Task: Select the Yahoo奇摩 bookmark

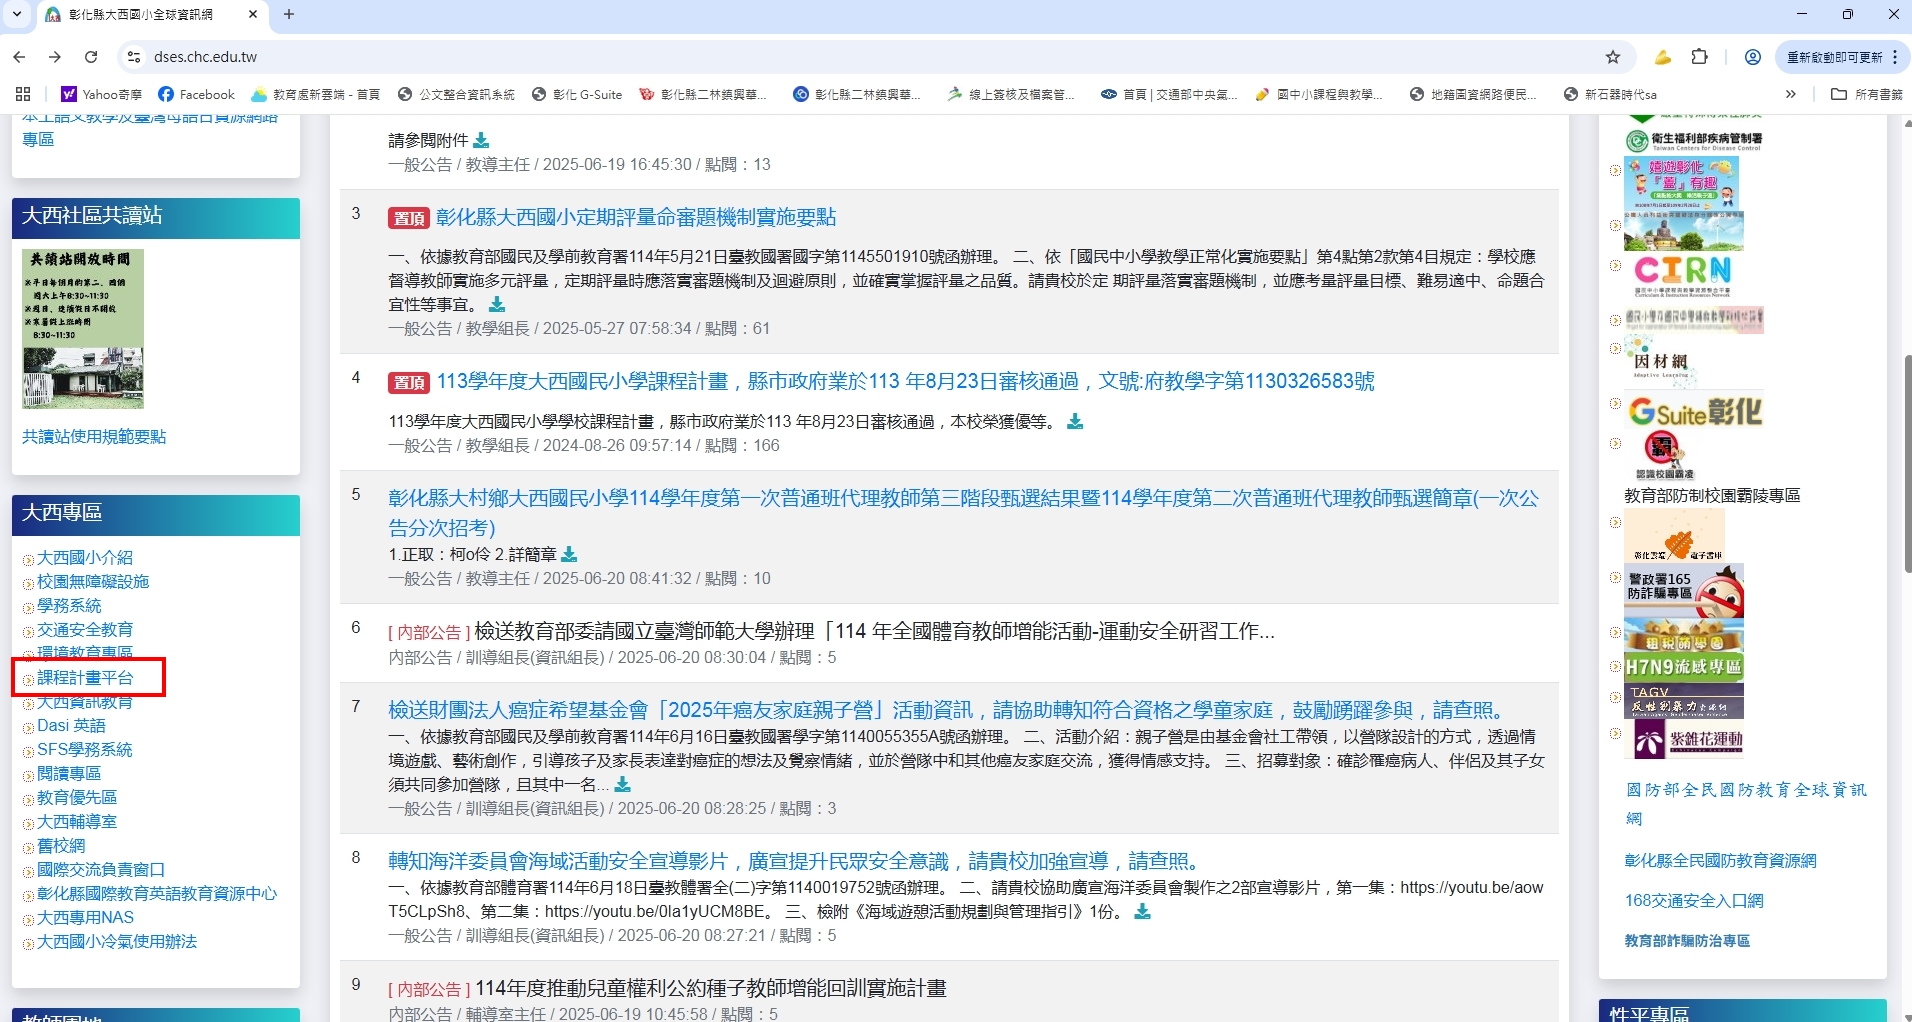Action: [x=101, y=94]
